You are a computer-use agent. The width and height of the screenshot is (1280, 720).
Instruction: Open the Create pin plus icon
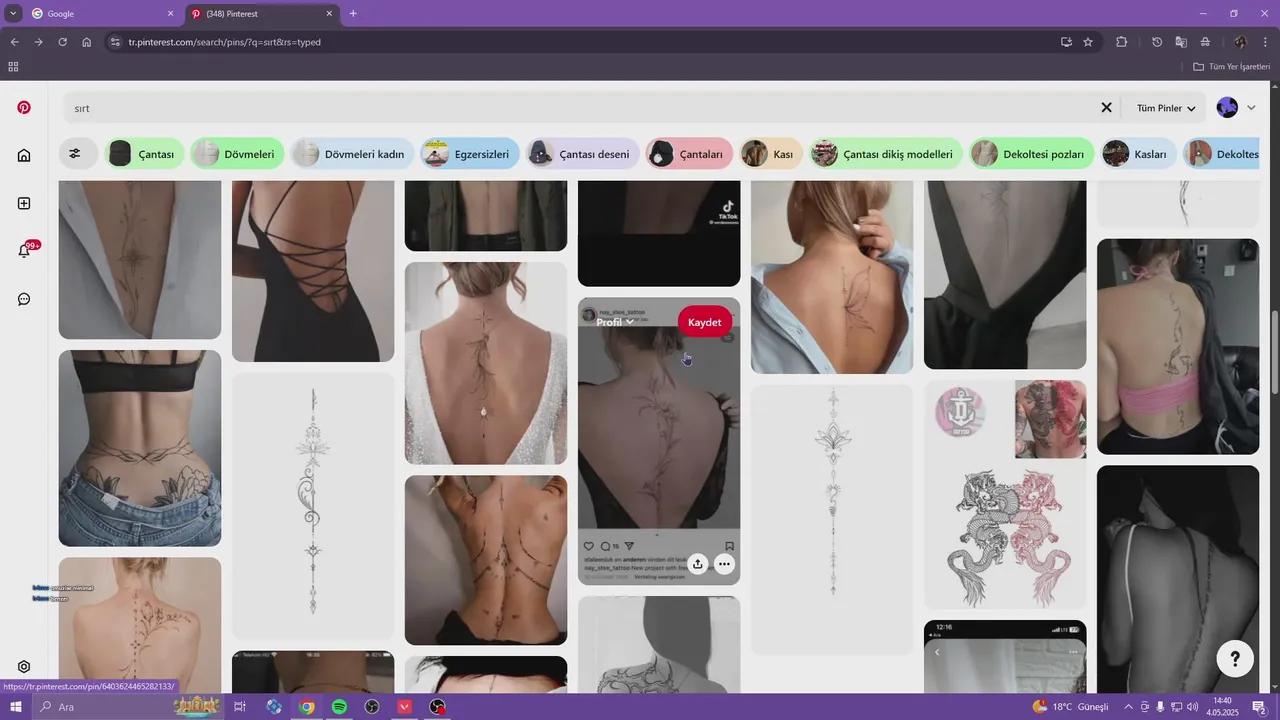click(24, 203)
